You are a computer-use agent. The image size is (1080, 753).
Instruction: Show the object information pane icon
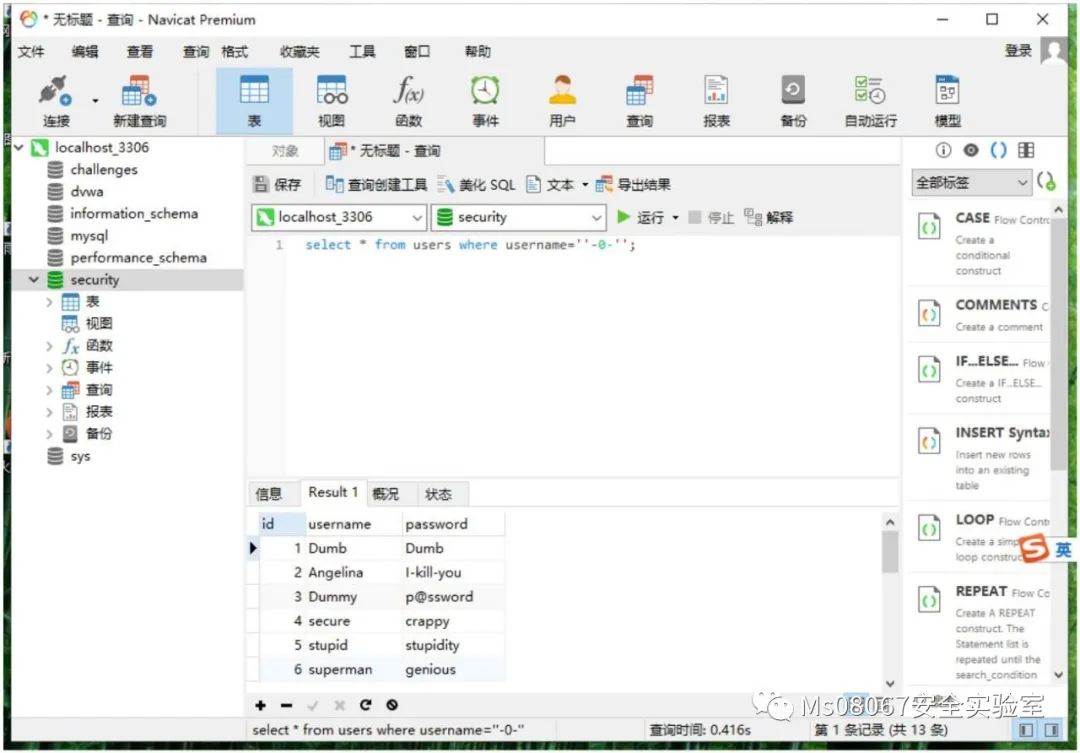[943, 150]
